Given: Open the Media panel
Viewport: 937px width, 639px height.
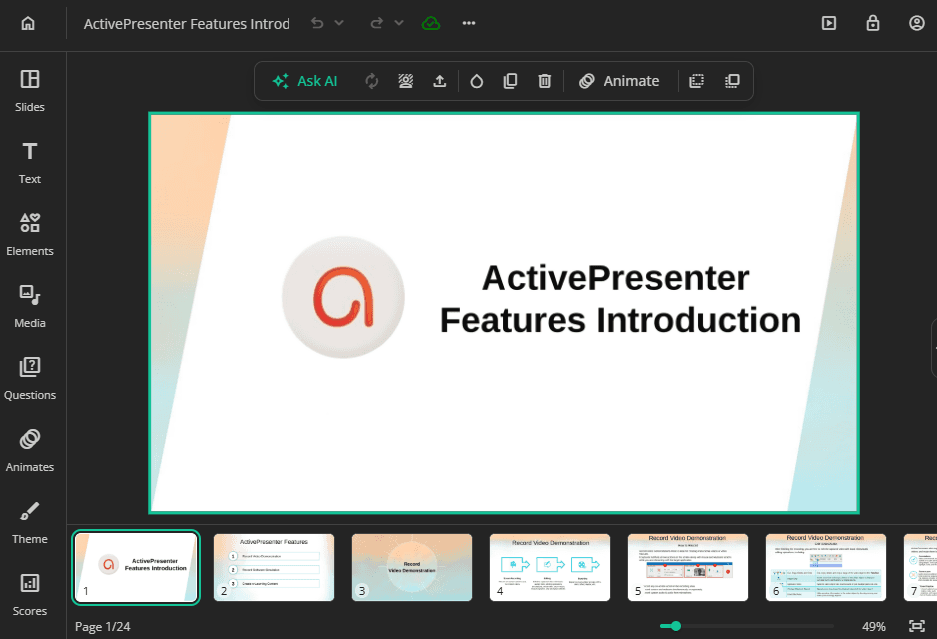Looking at the screenshot, I should [x=30, y=306].
